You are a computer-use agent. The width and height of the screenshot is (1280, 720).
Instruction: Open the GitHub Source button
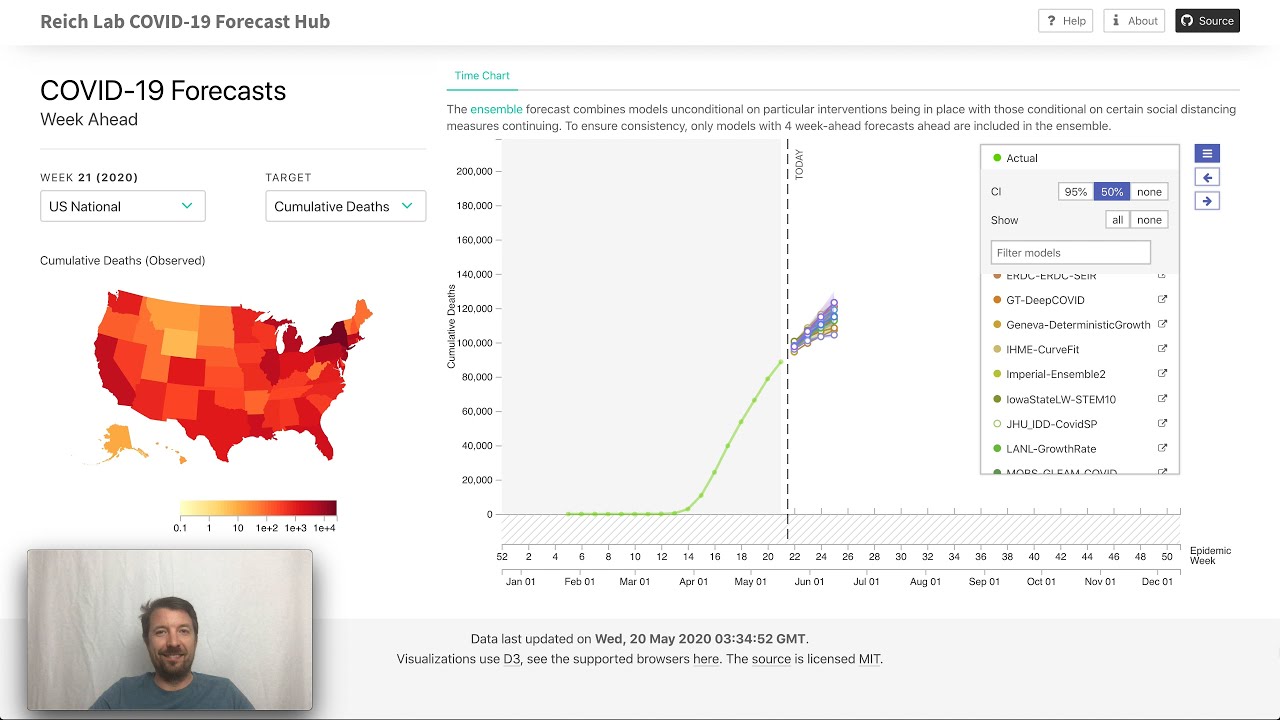tap(1207, 21)
